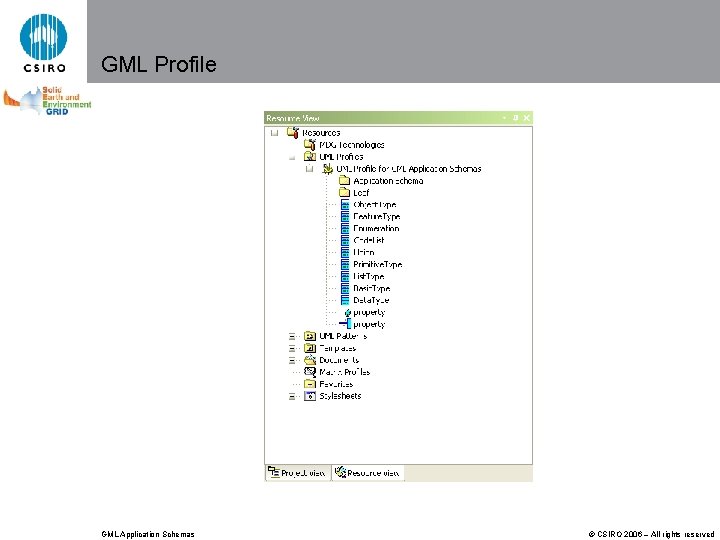Screen dimensions: 720x540
Task: Click the small attribute property icon
Action: click(x=348, y=313)
